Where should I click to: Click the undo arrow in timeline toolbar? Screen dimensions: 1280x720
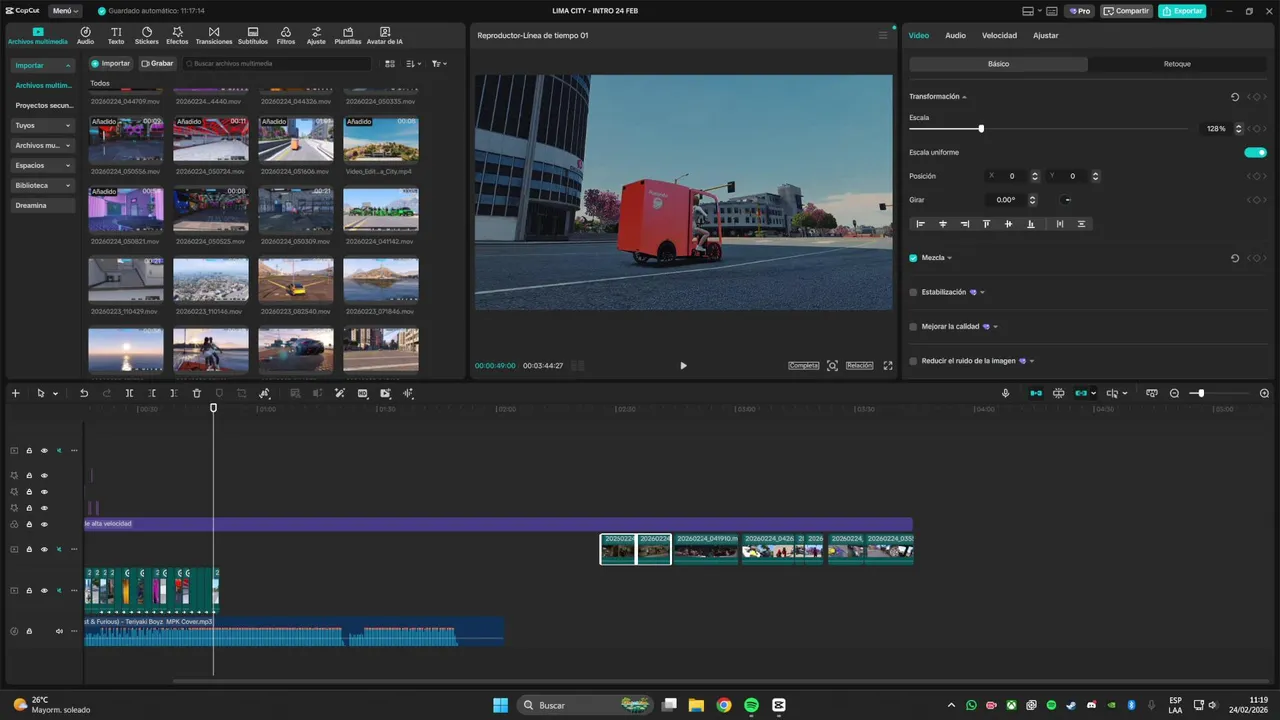[84, 394]
